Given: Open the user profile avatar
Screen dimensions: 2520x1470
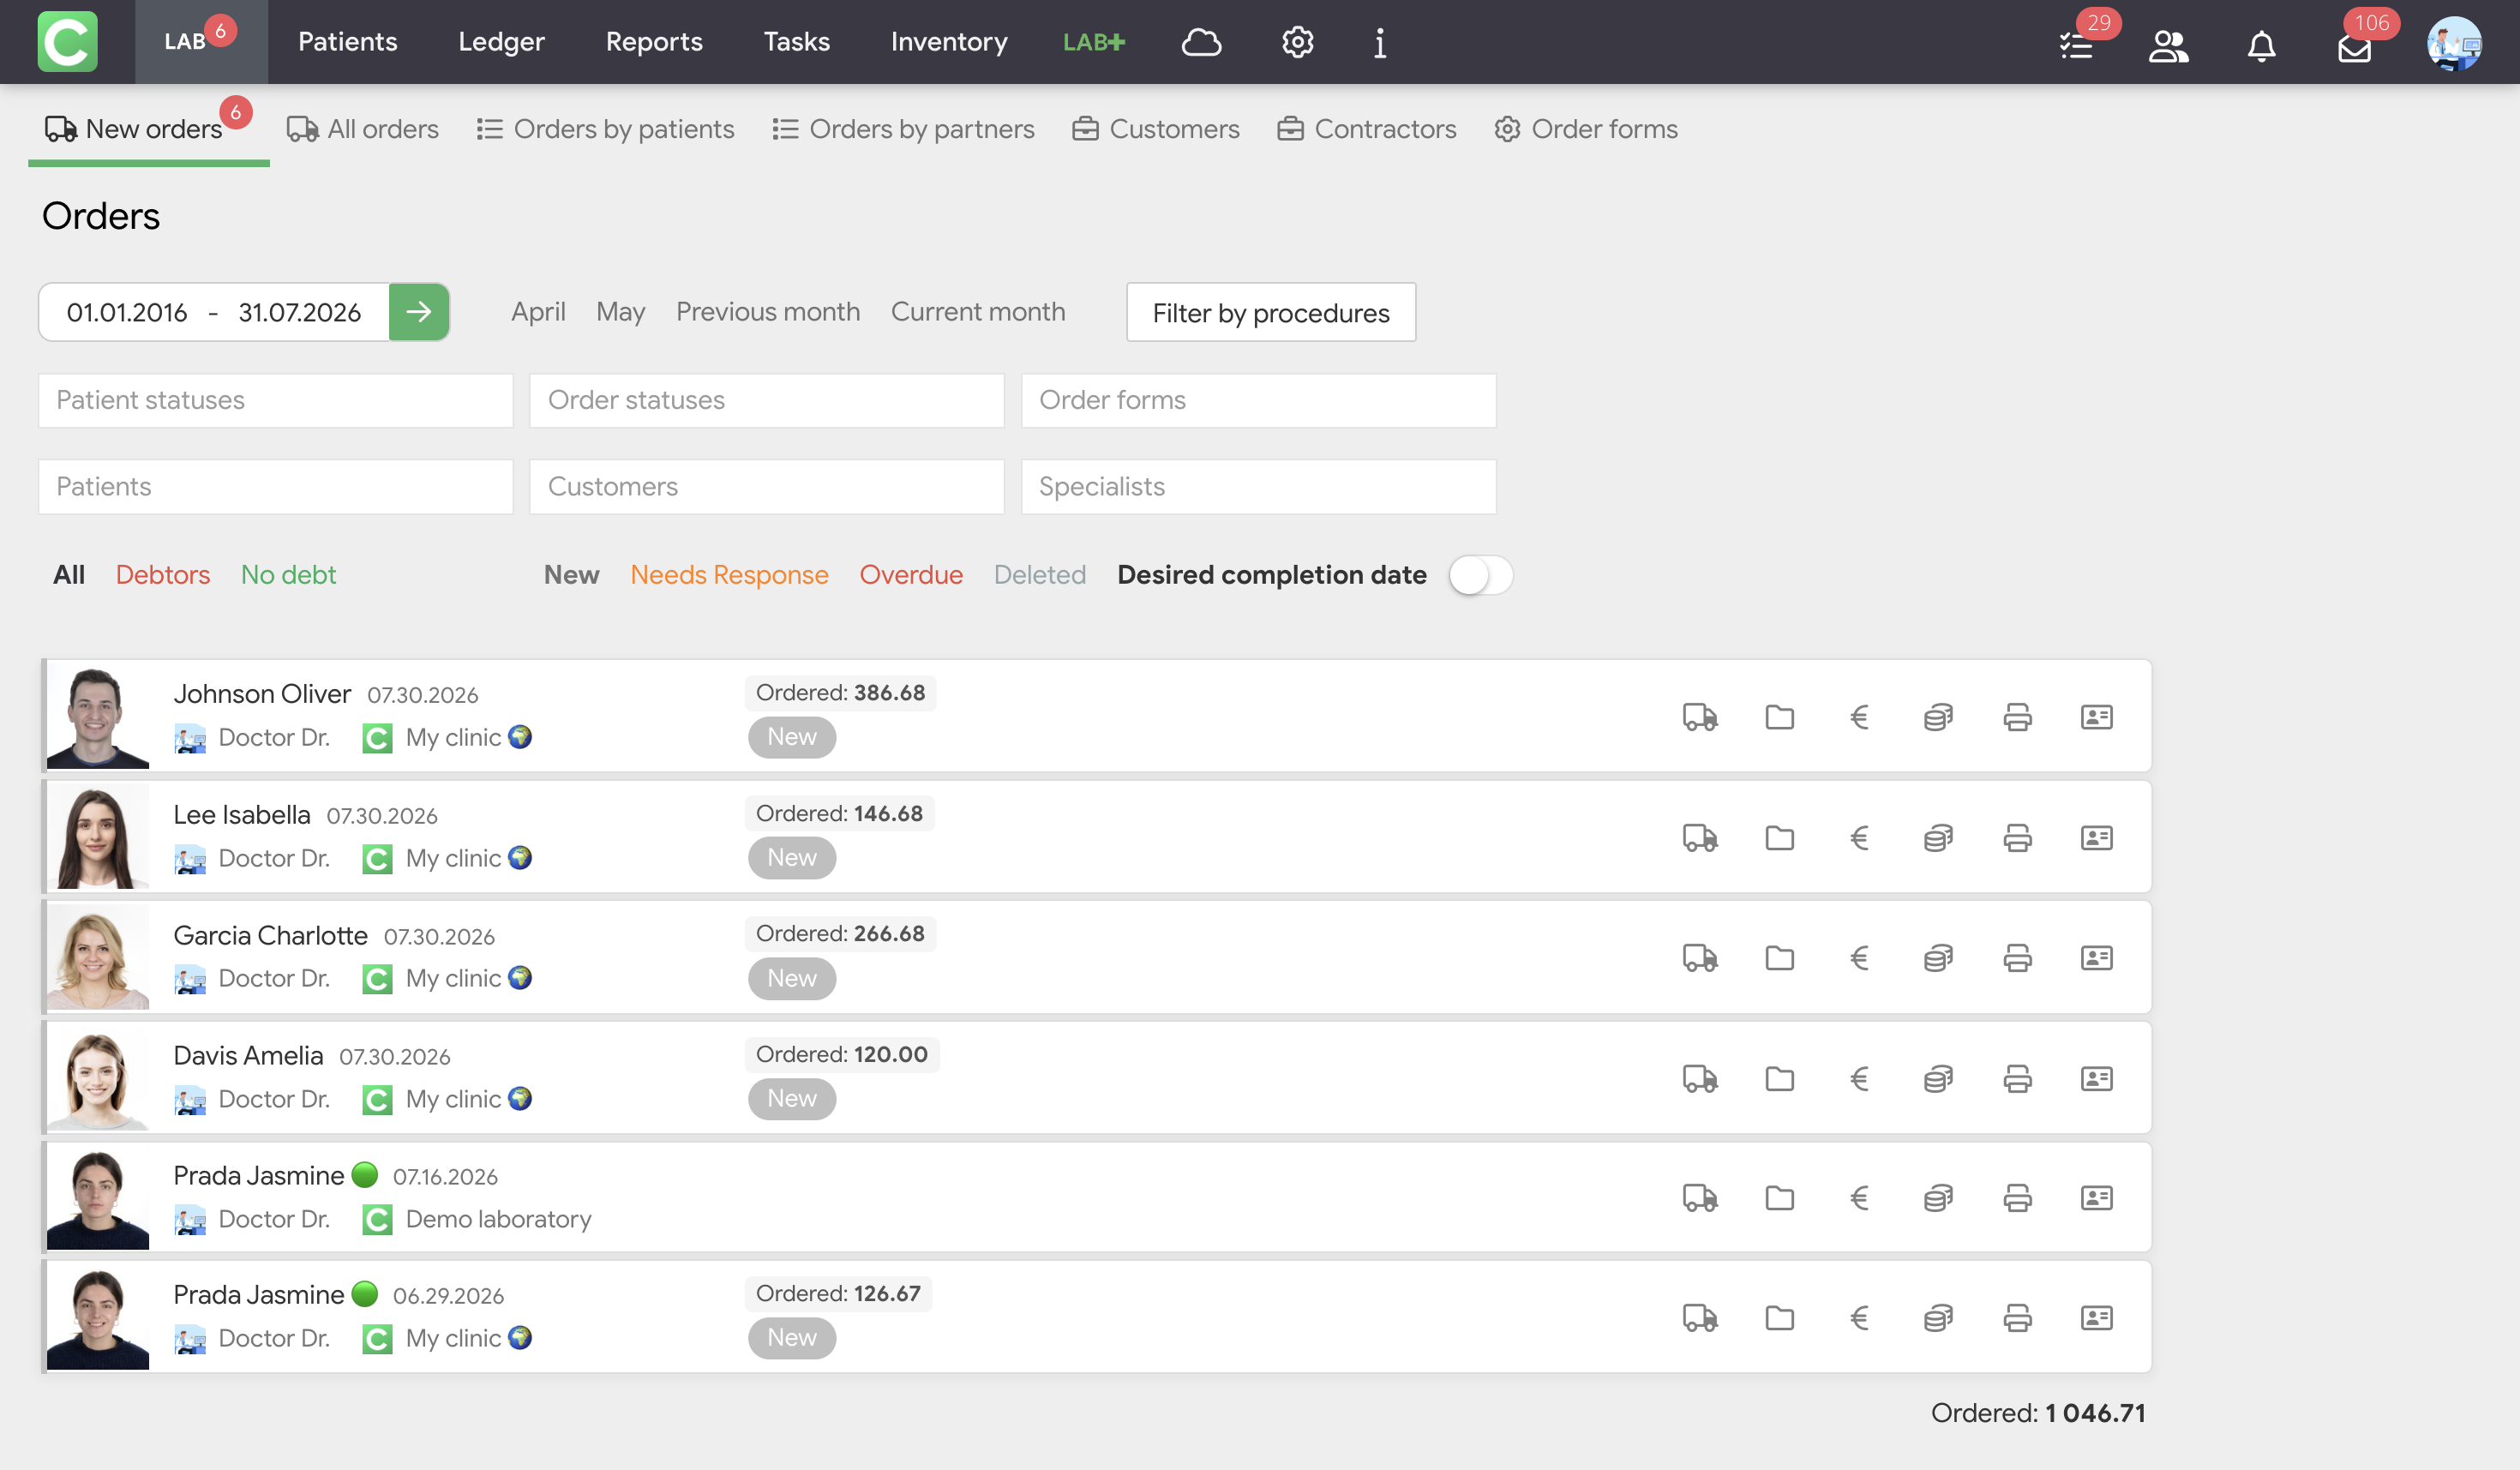Looking at the screenshot, I should coord(2454,43).
